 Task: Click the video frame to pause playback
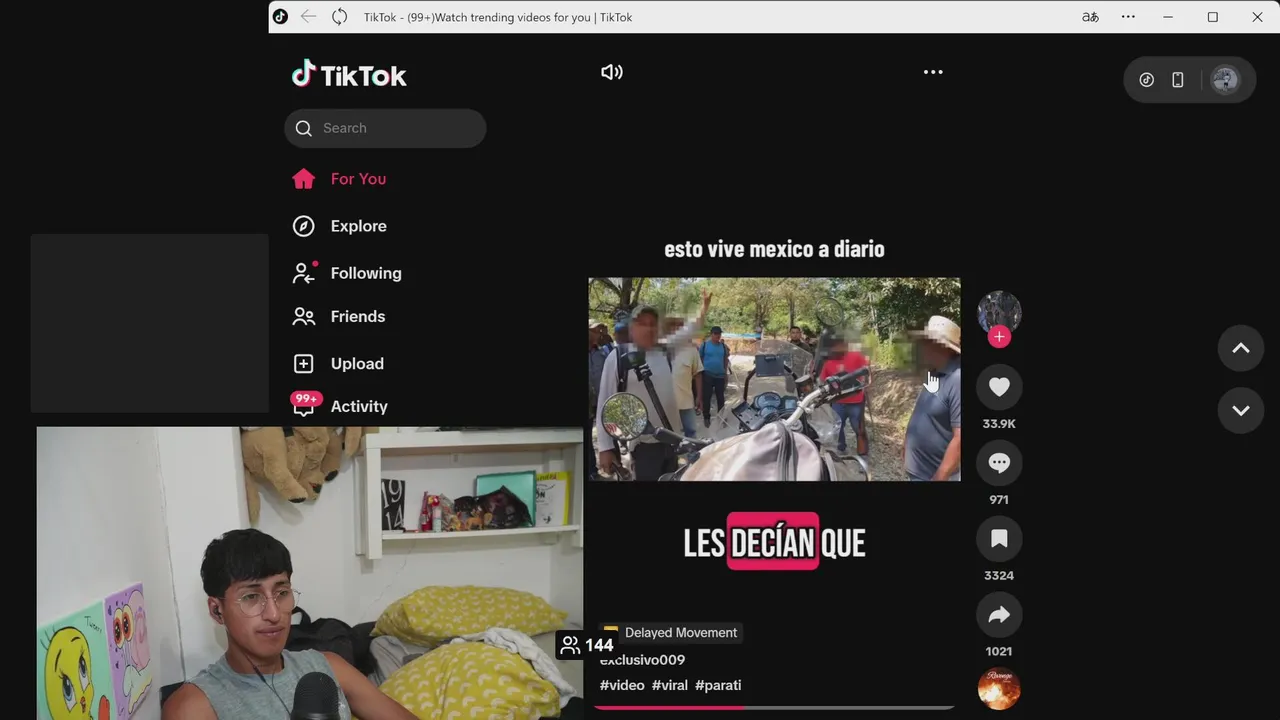[774, 379]
